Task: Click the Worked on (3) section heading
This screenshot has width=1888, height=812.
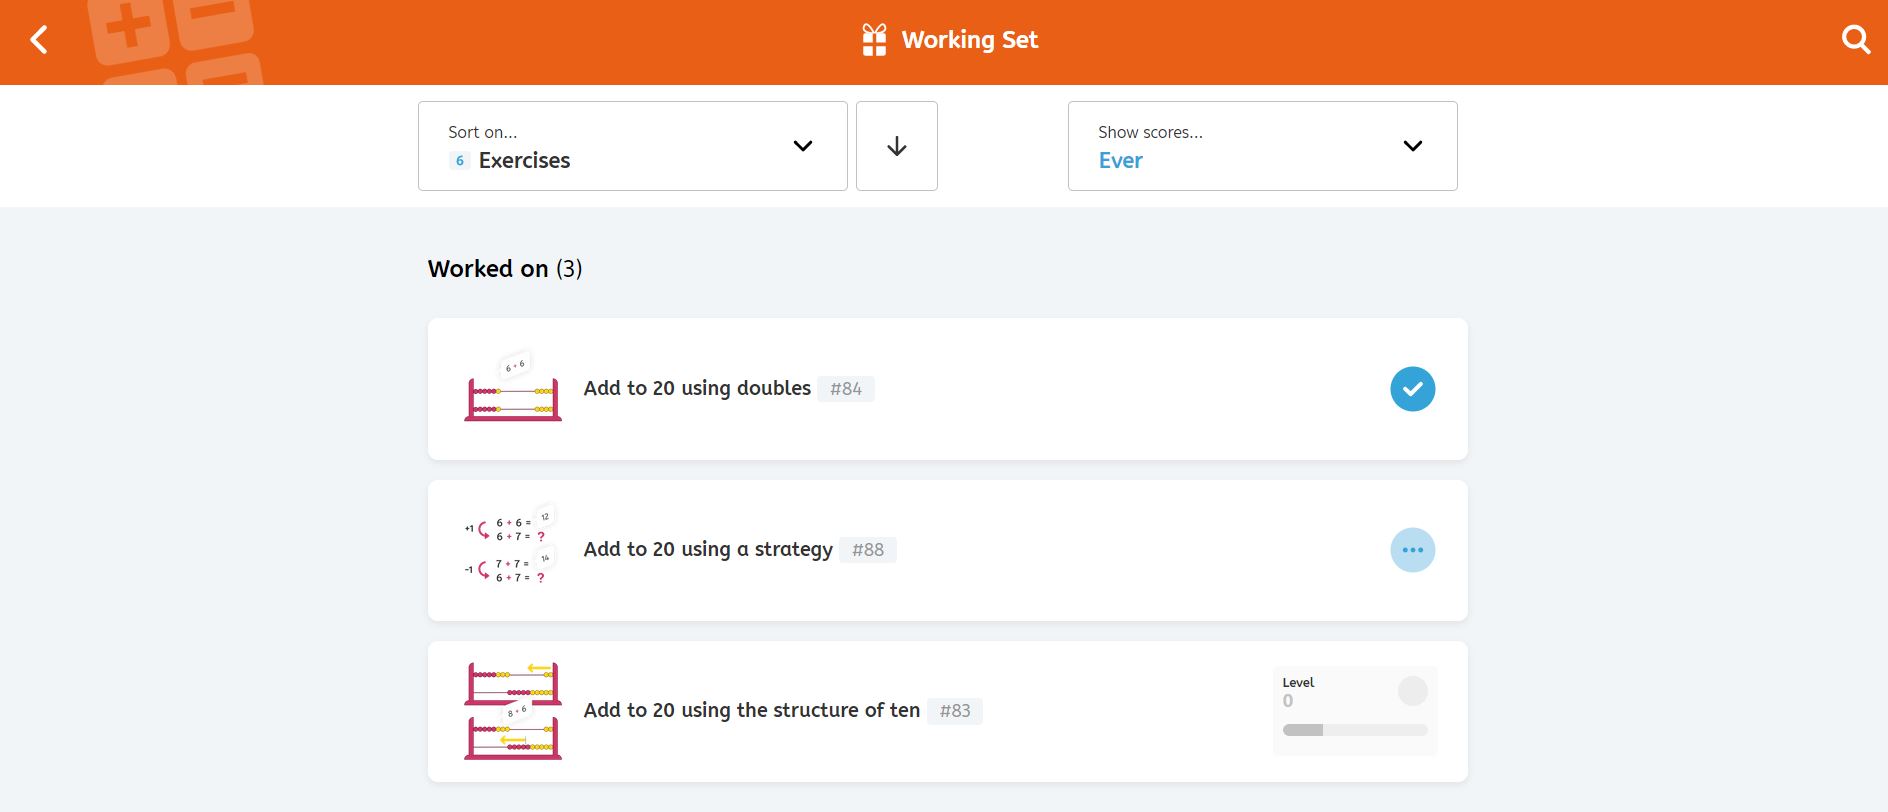Action: 504,269
